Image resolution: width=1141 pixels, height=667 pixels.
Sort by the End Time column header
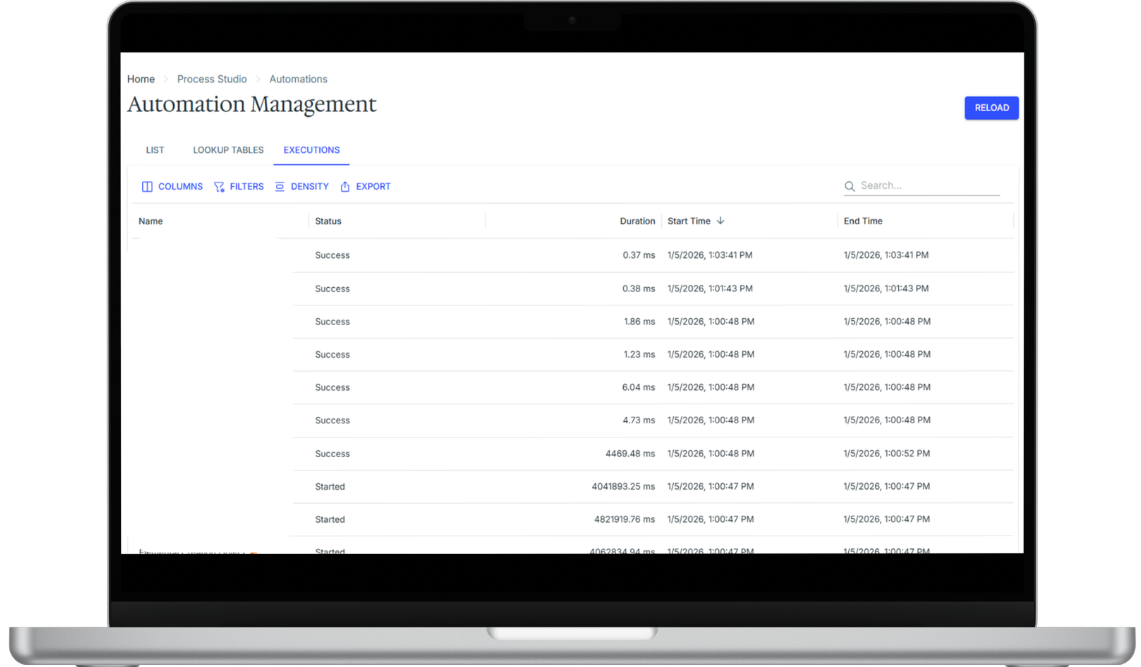863,221
